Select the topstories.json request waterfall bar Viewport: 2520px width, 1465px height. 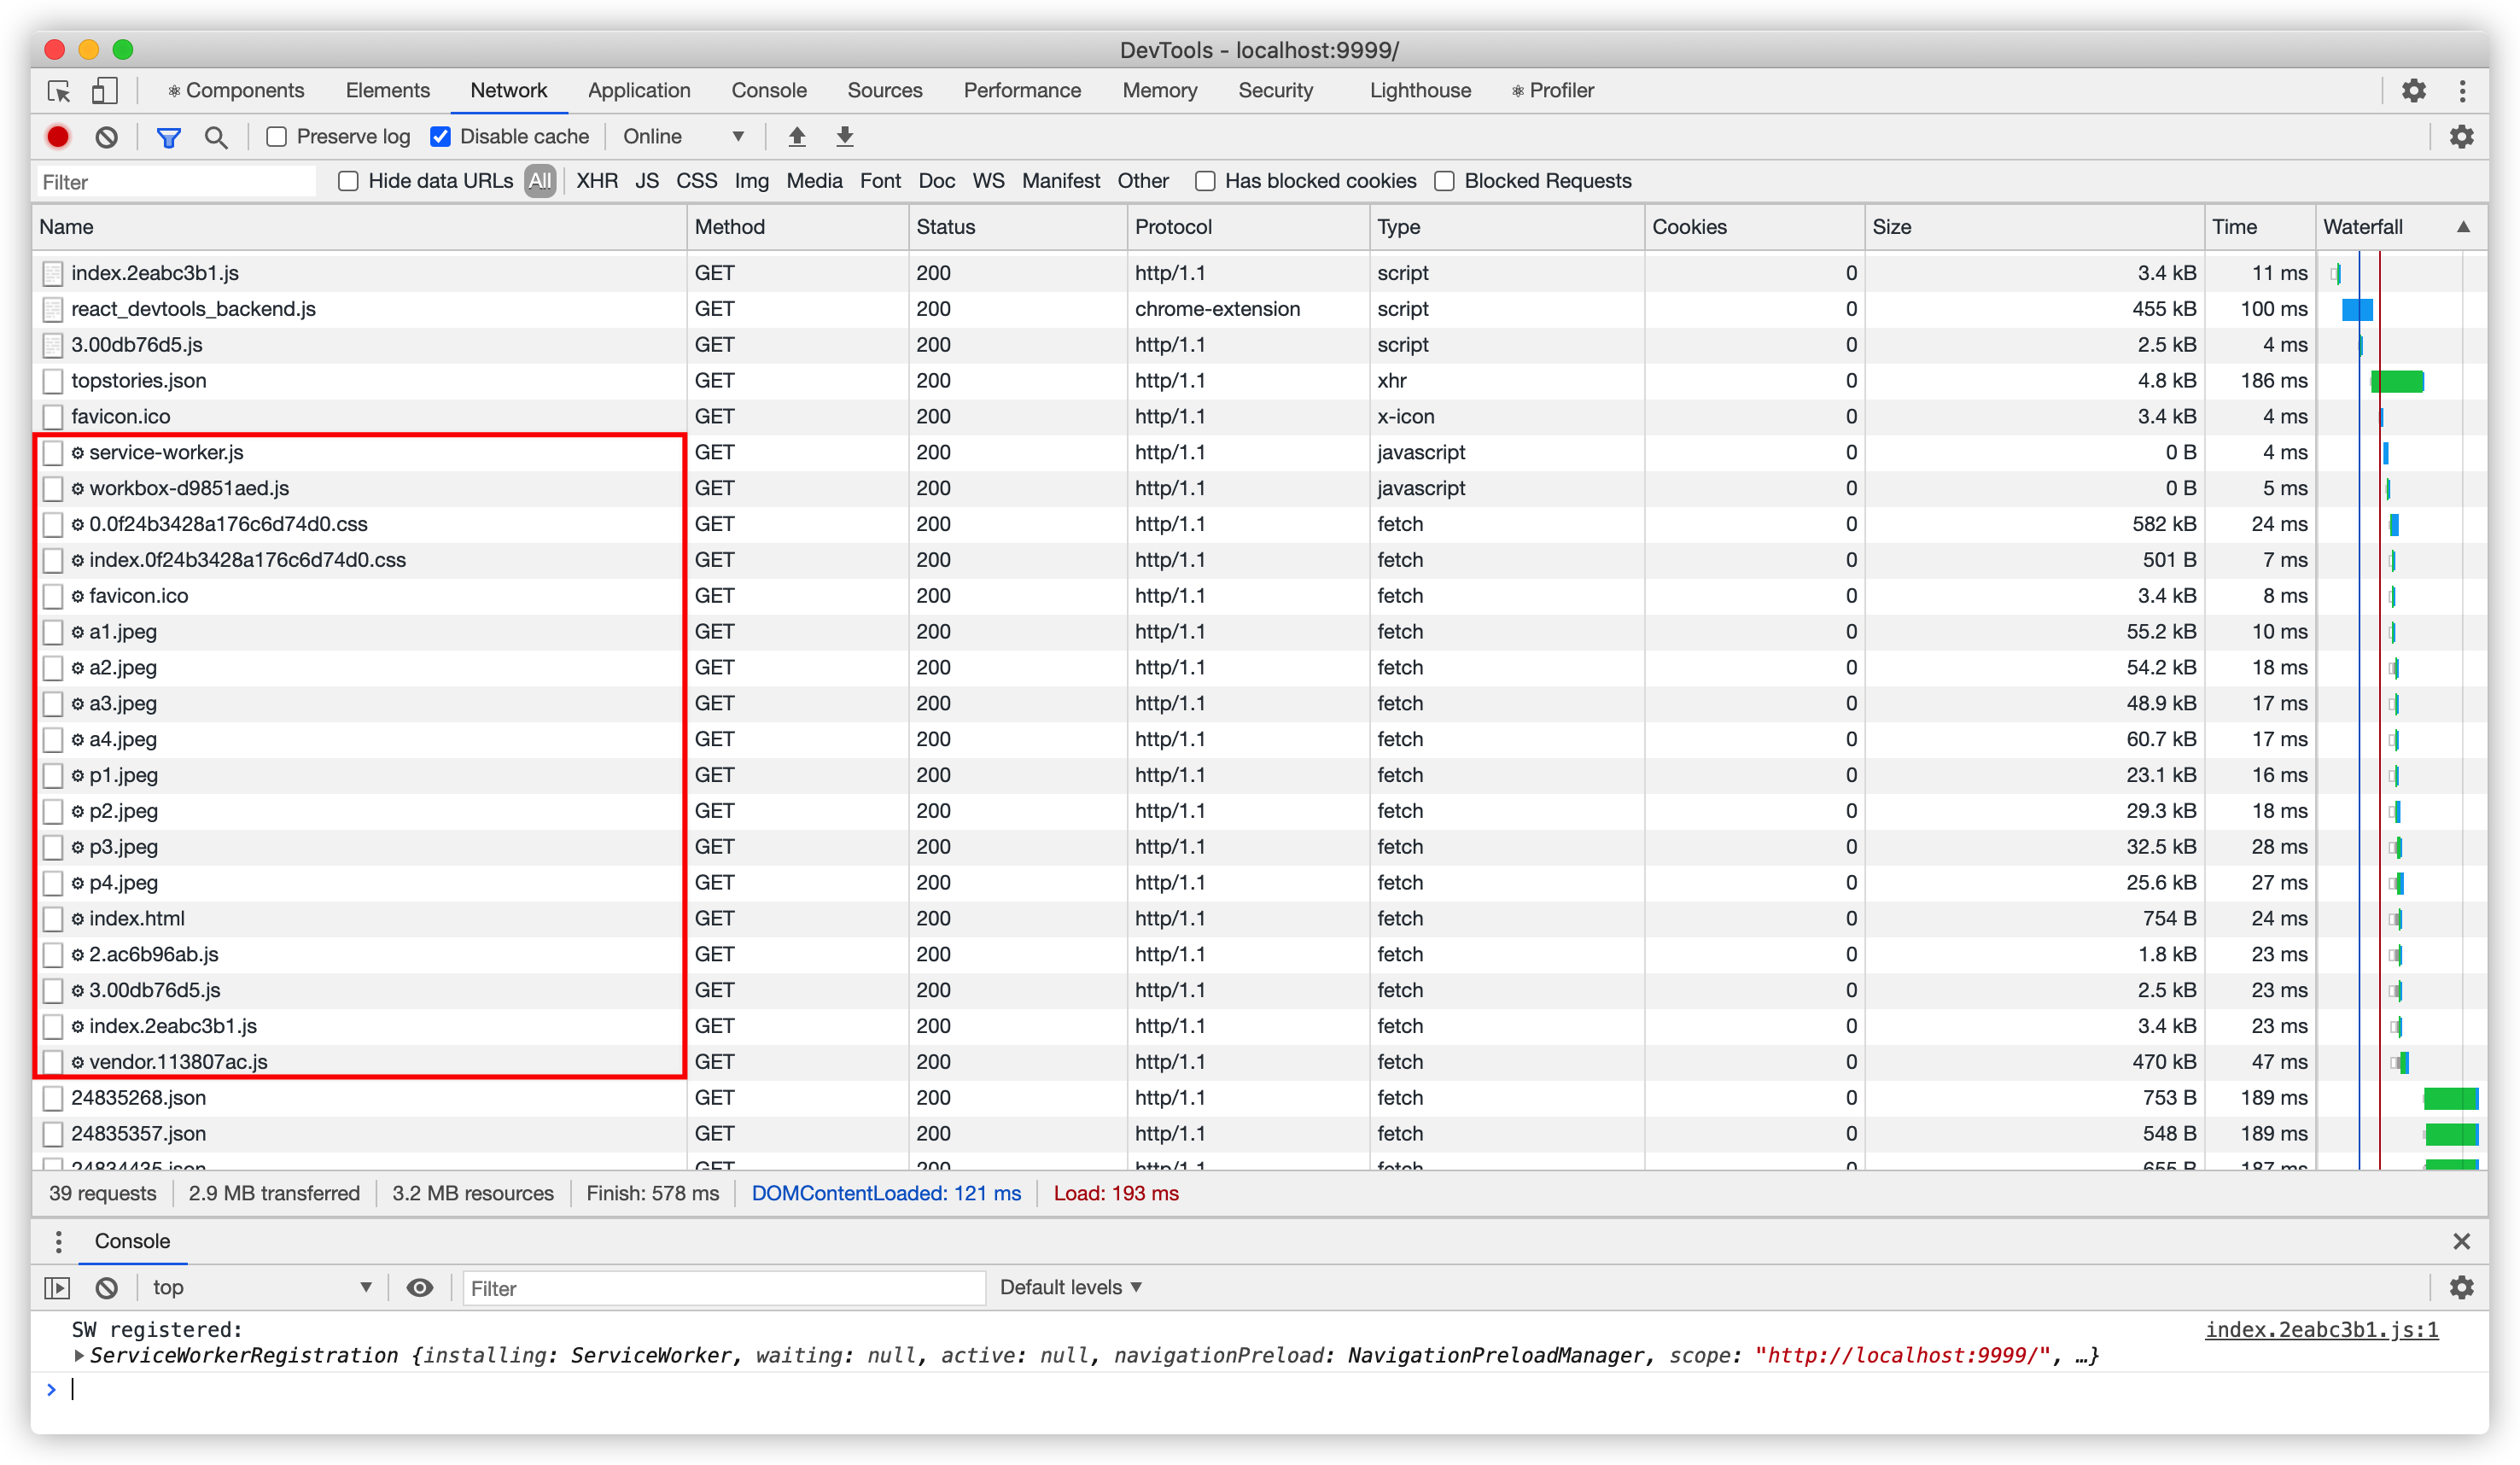tap(2396, 381)
